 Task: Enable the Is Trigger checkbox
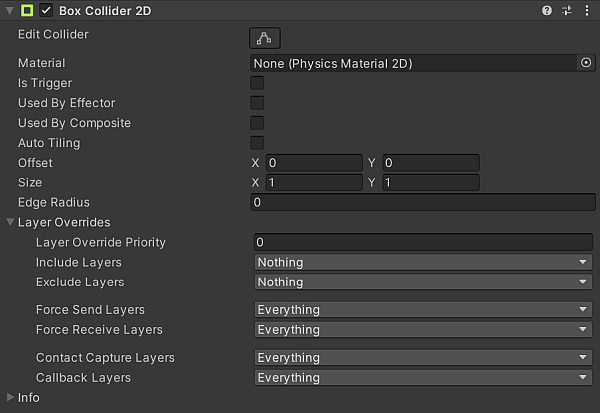click(257, 83)
